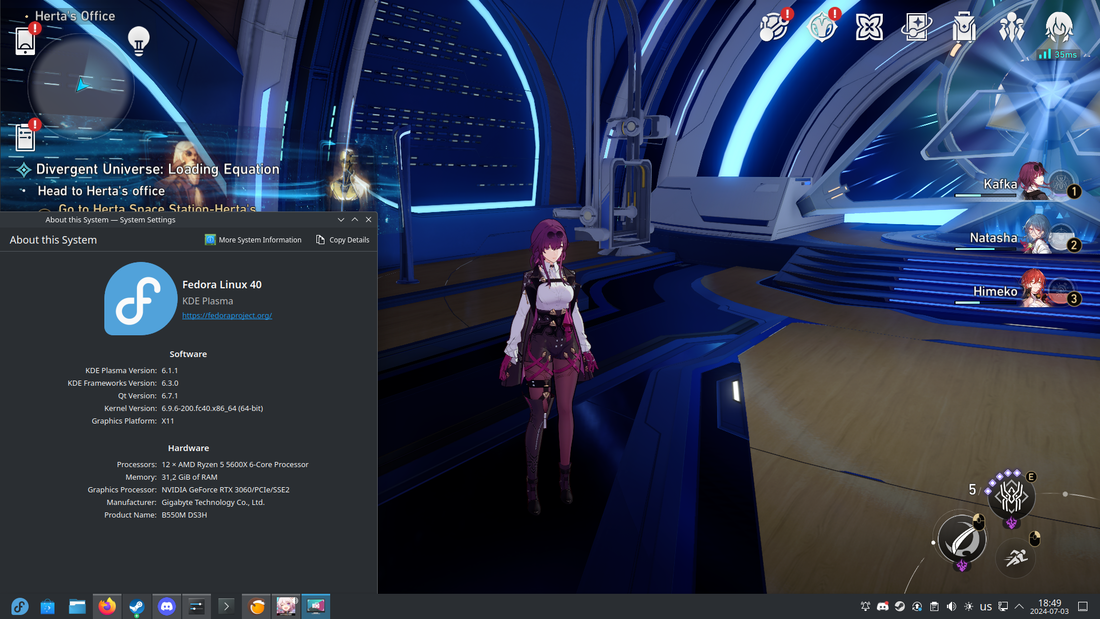Viewport: 1100px width, 619px height.
Task: Open the backpack inventory icon
Action: 964,28
